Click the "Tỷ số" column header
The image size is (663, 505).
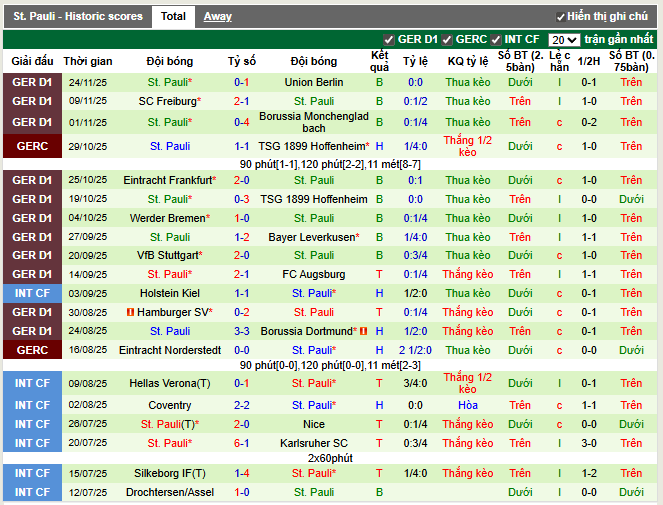tap(241, 61)
